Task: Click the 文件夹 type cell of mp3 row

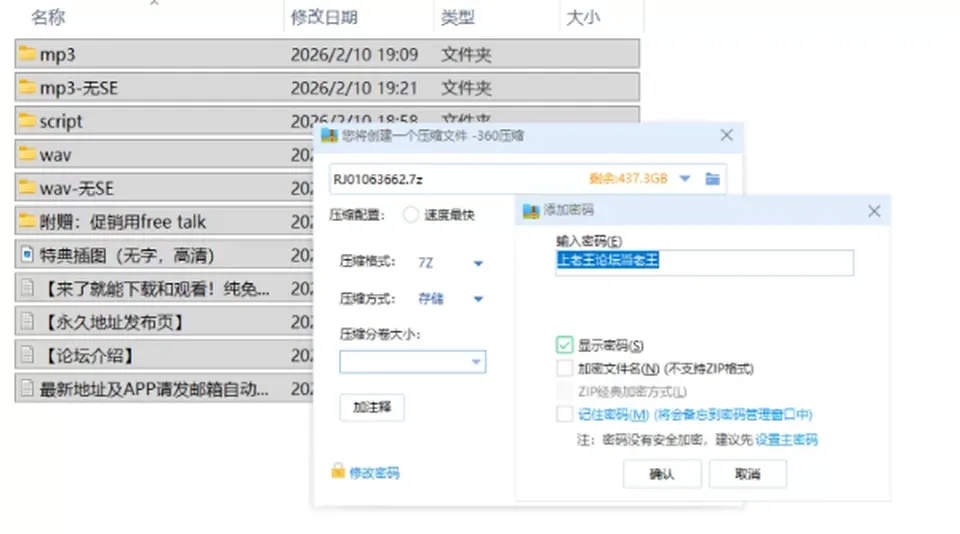Action: (466, 55)
